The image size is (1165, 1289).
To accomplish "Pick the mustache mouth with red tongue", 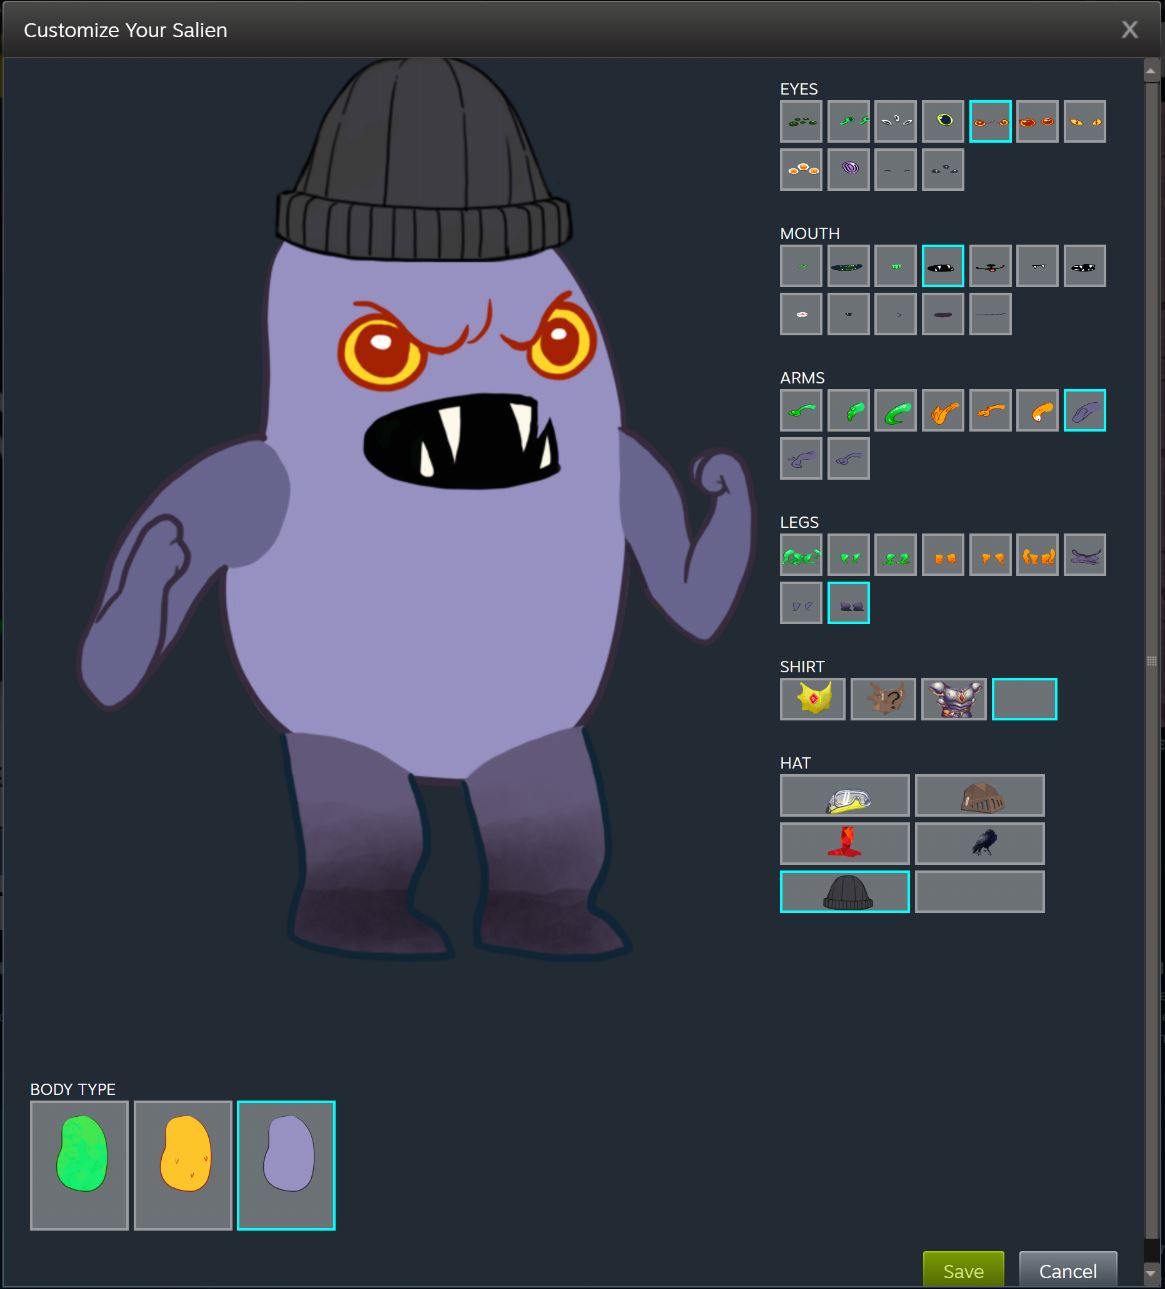I will (990, 266).
